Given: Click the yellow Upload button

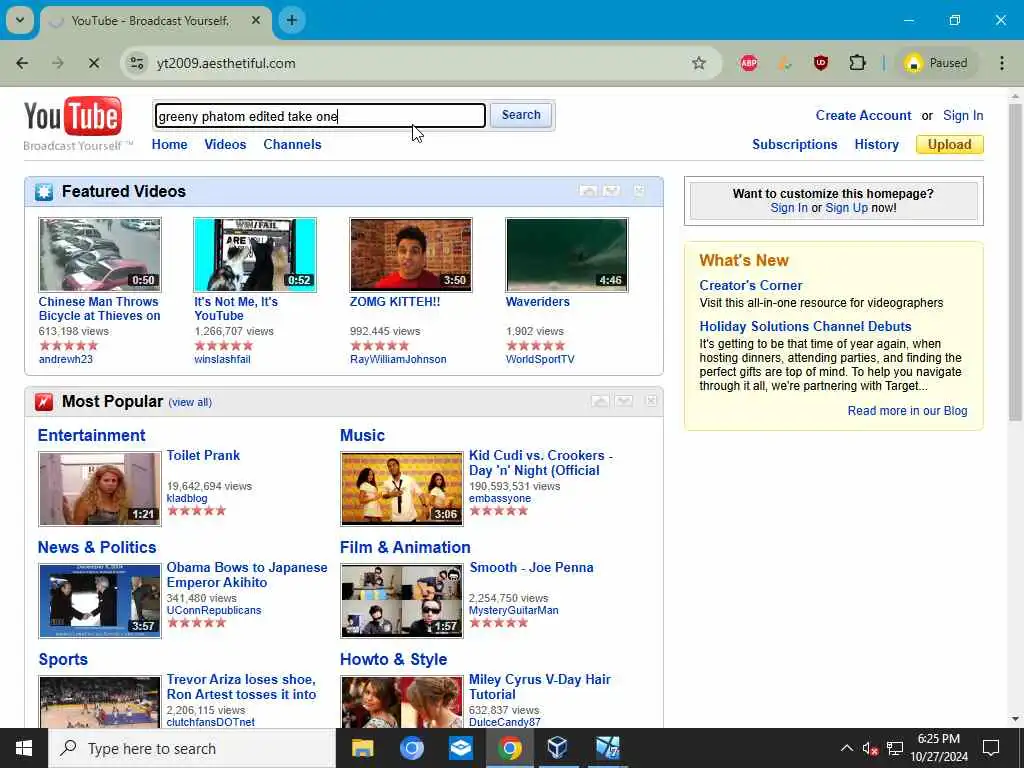Looking at the screenshot, I should point(950,144).
